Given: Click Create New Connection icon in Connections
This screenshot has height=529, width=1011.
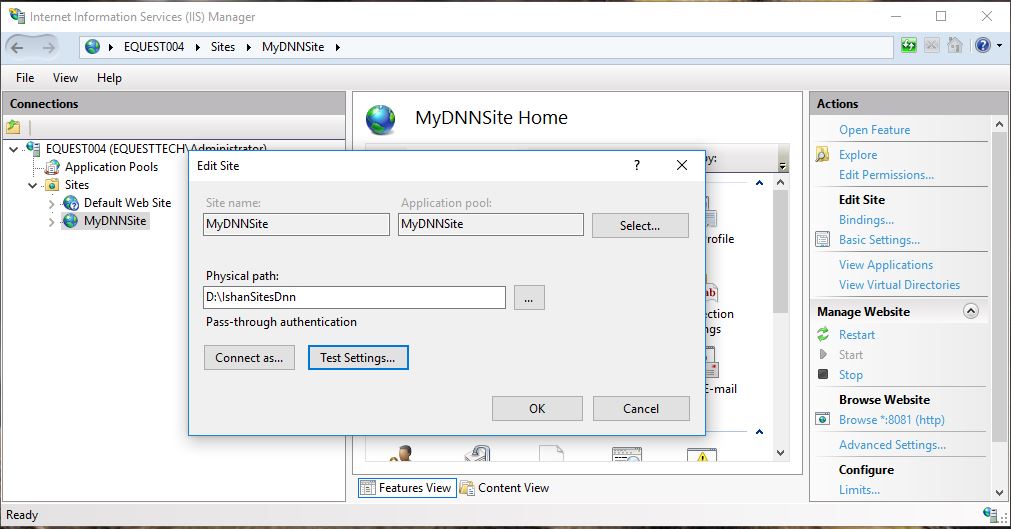Looking at the screenshot, I should coord(13,127).
